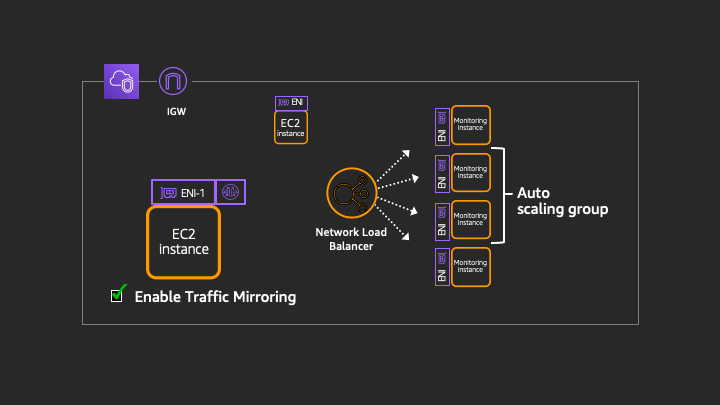The height and width of the screenshot is (405, 720).
Task: Select the small ENI badge above EC2 instance
Action: [x=291, y=103]
